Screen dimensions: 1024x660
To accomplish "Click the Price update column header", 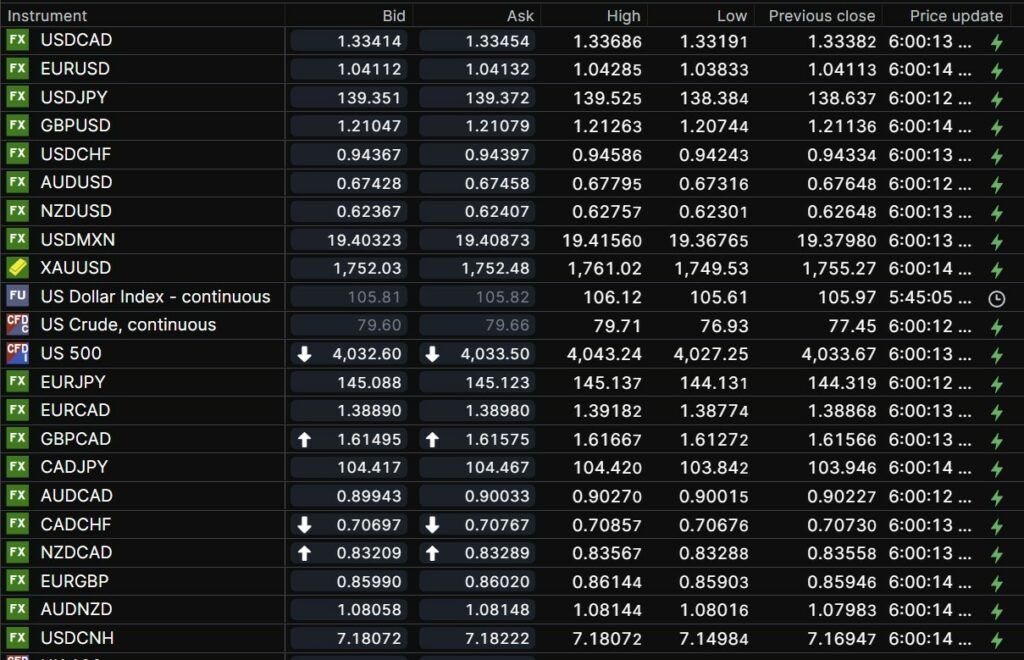I will click(956, 16).
